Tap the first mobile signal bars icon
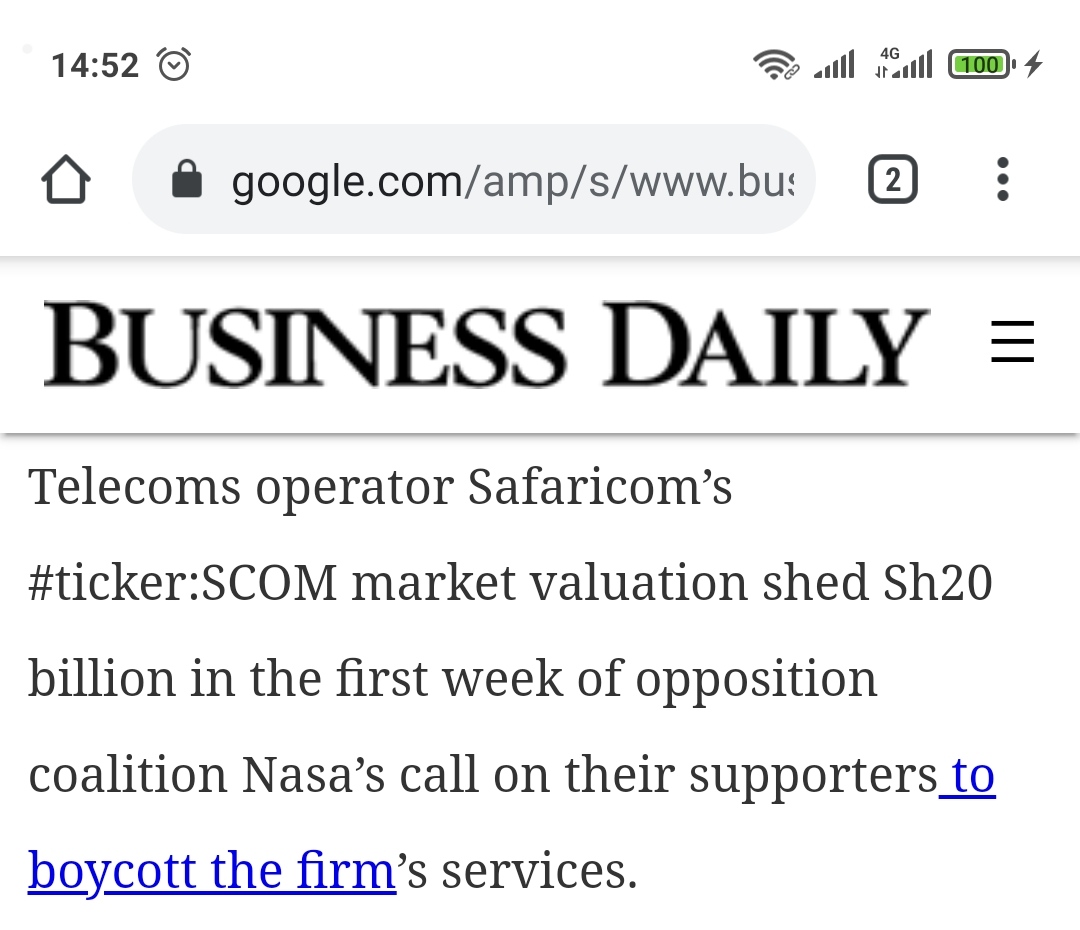 834,64
